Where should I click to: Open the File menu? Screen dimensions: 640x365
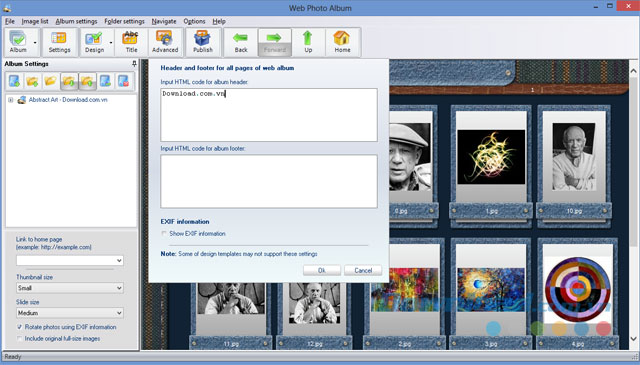tap(9, 21)
